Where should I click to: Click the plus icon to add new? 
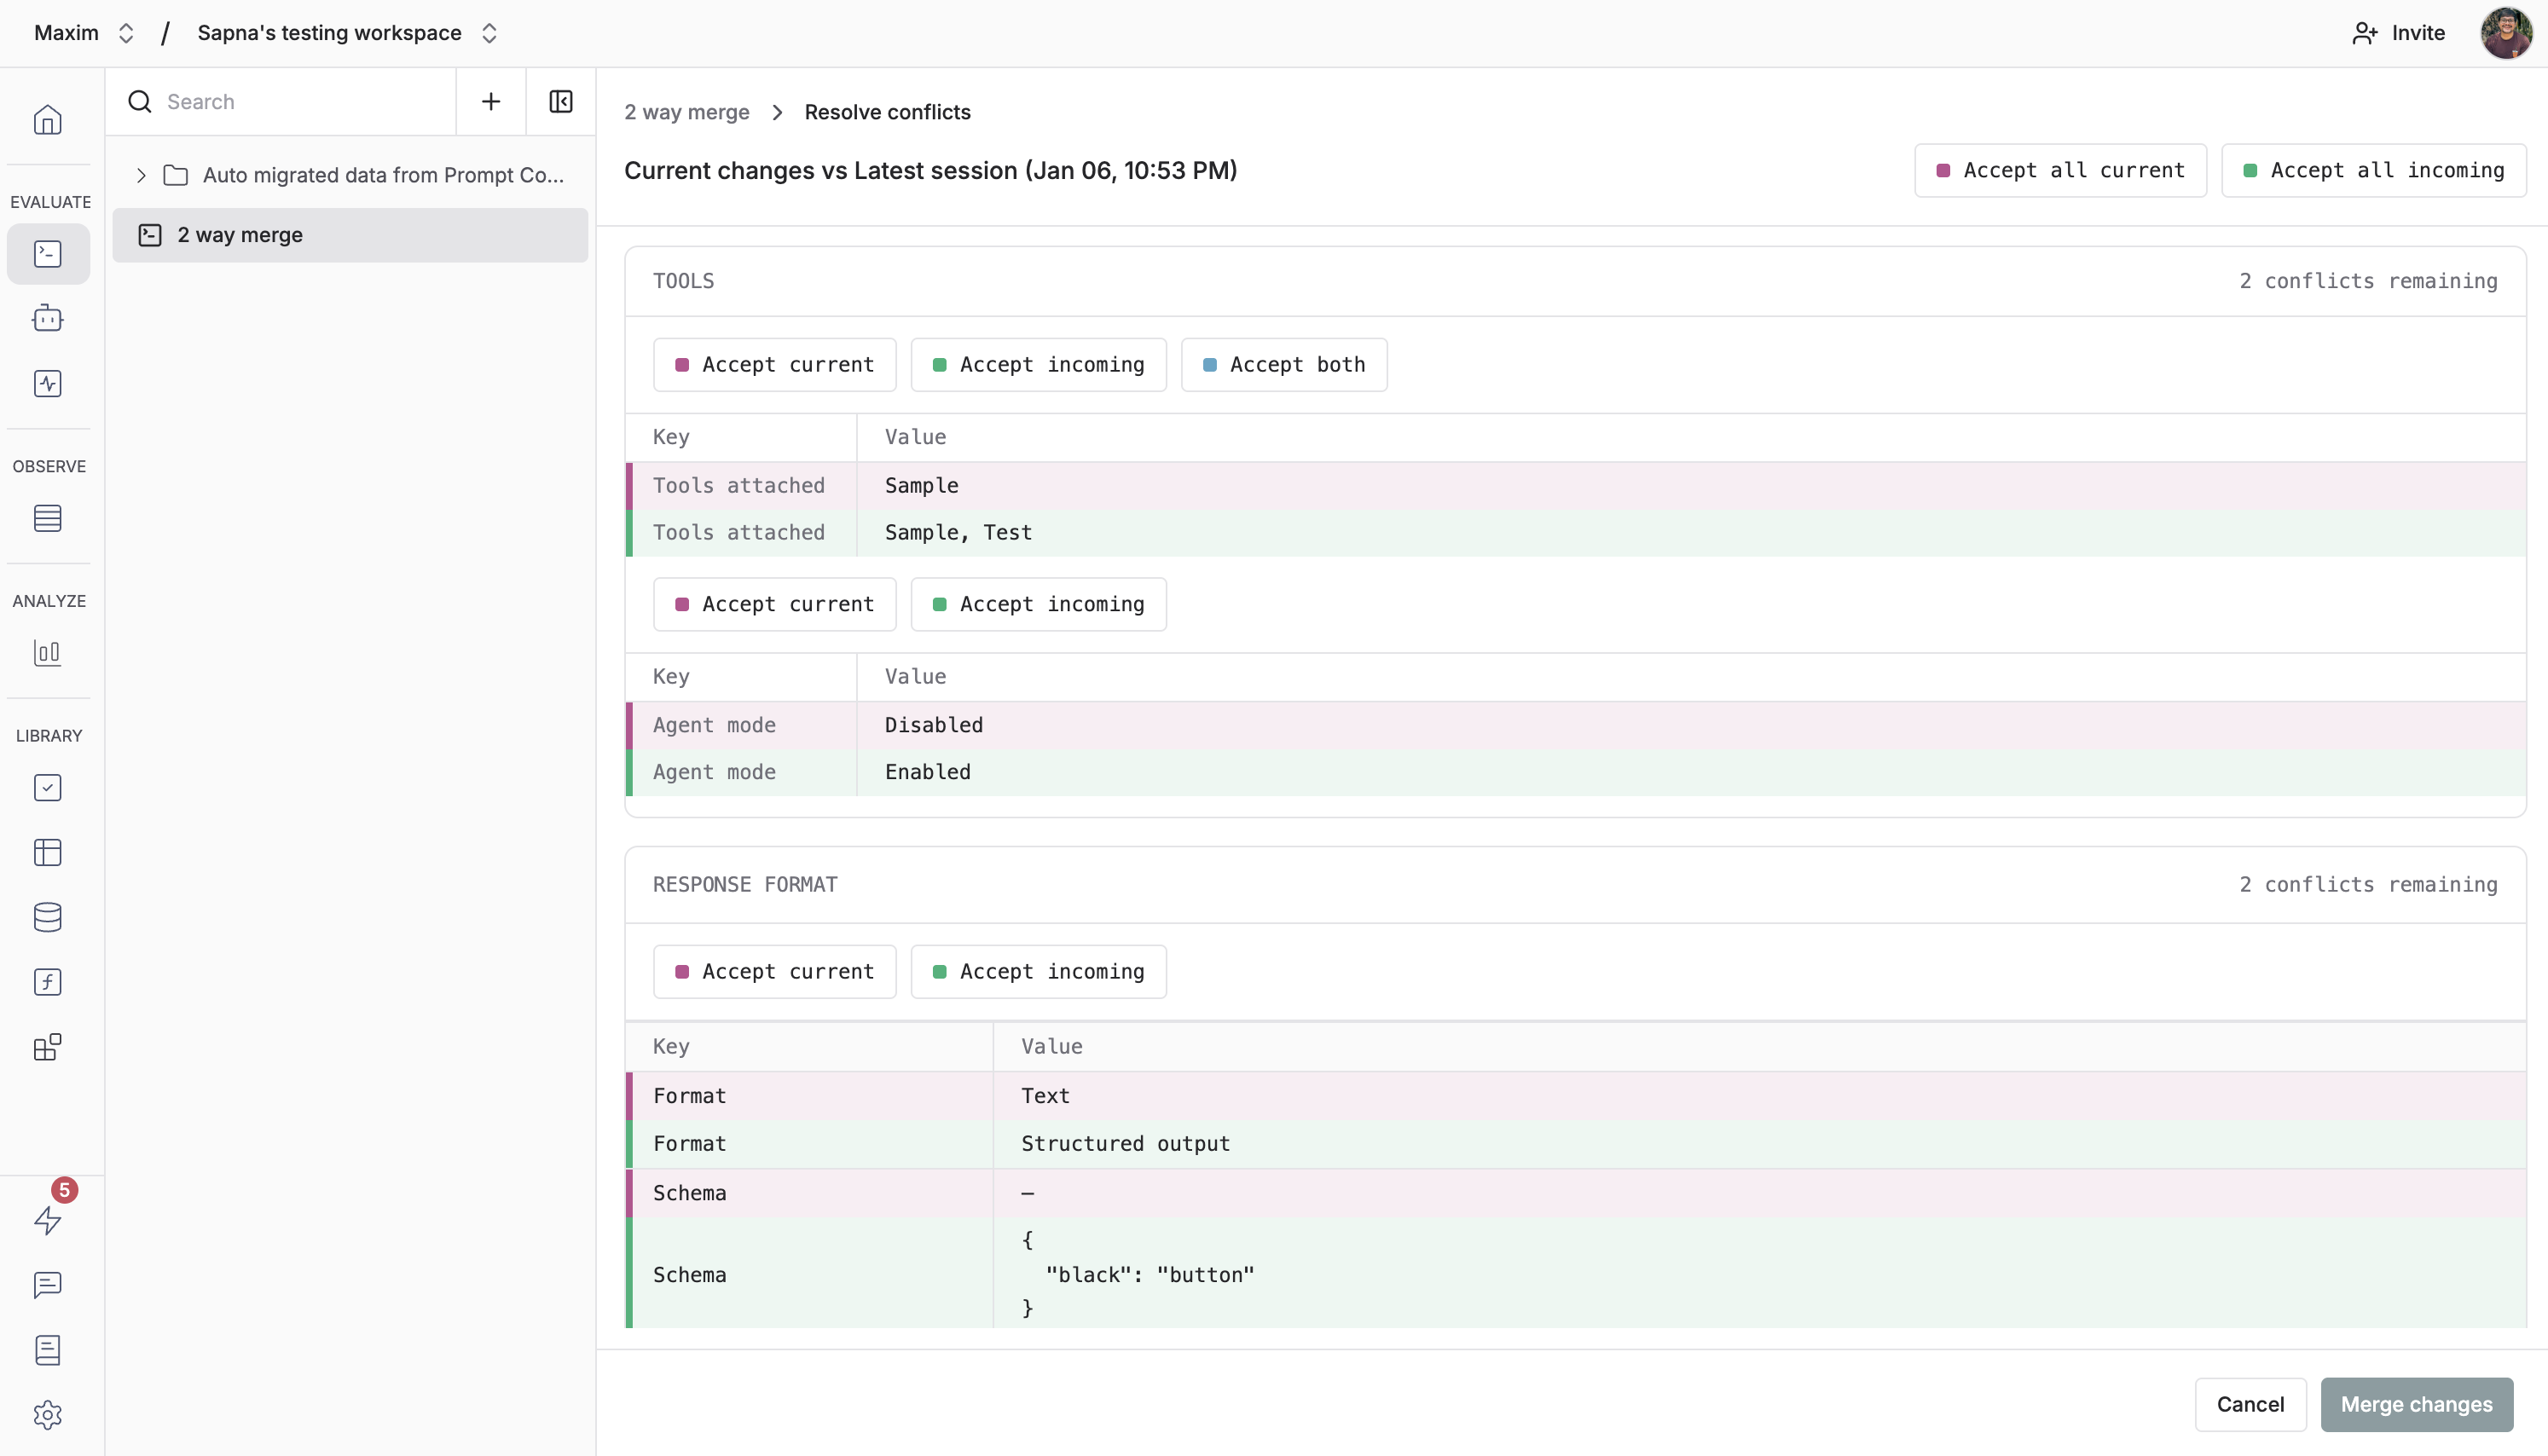point(490,101)
